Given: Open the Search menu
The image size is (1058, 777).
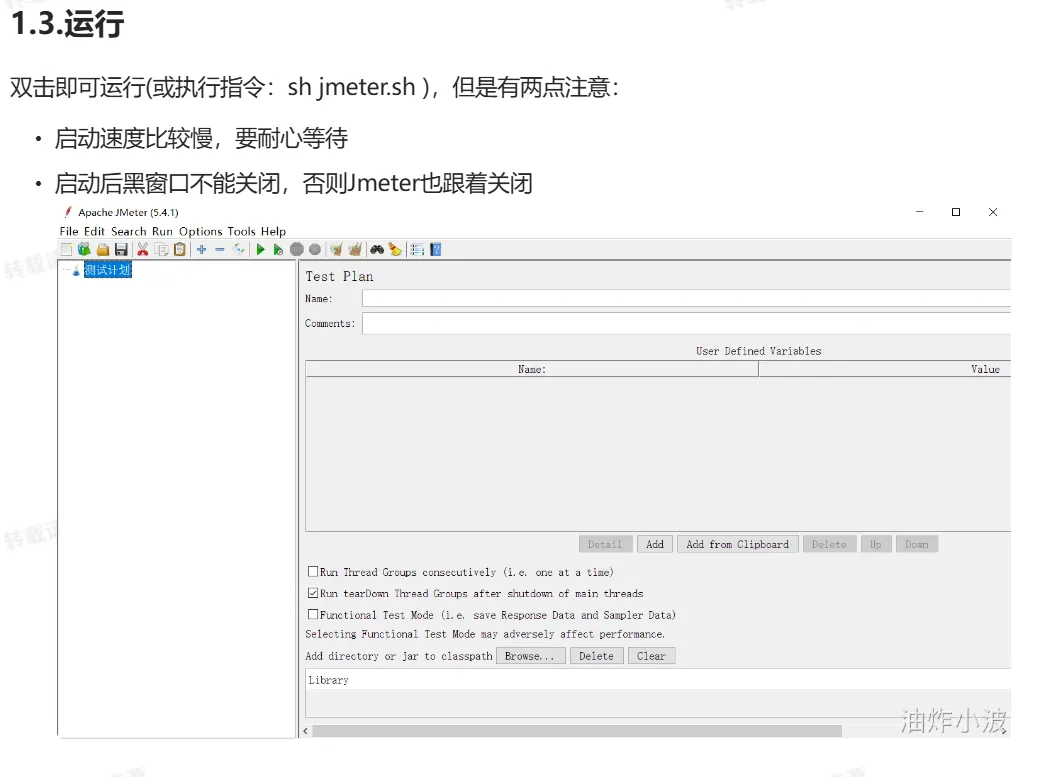Looking at the screenshot, I should point(128,231).
